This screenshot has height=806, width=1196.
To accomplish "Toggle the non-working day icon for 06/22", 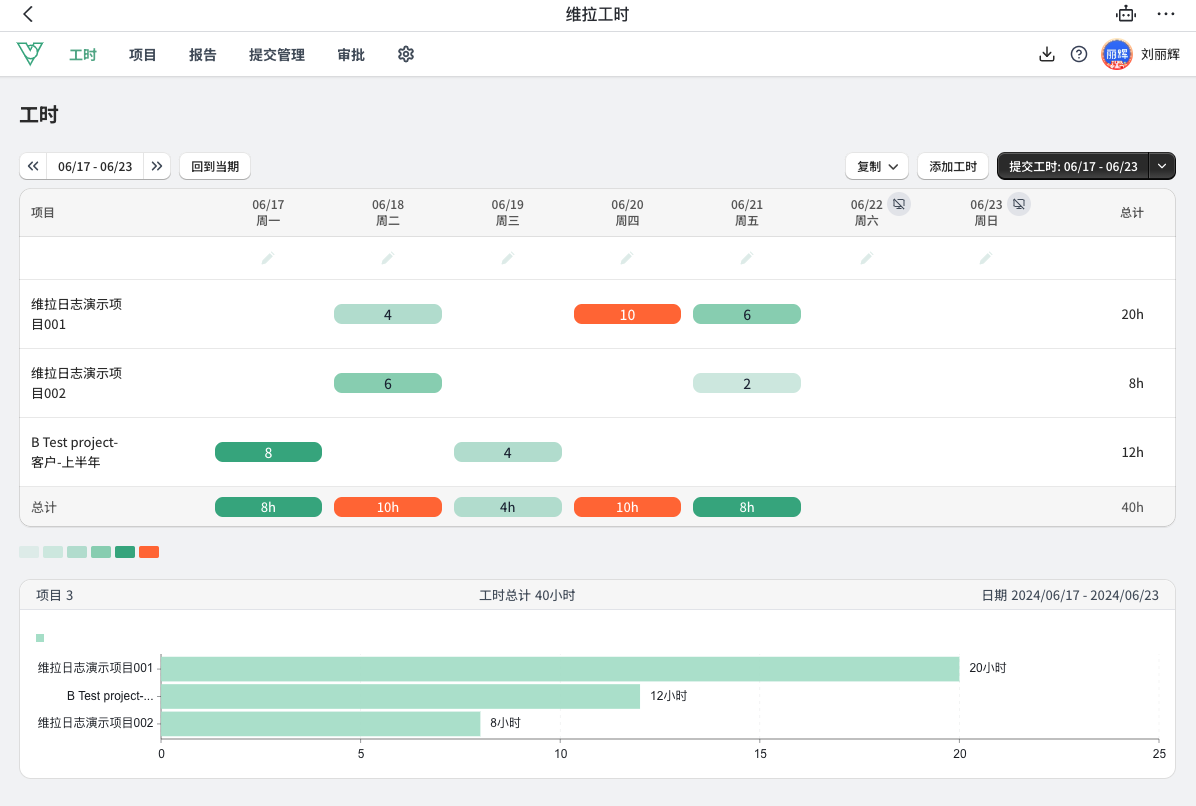I will pyautogui.click(x=899, y=204).
